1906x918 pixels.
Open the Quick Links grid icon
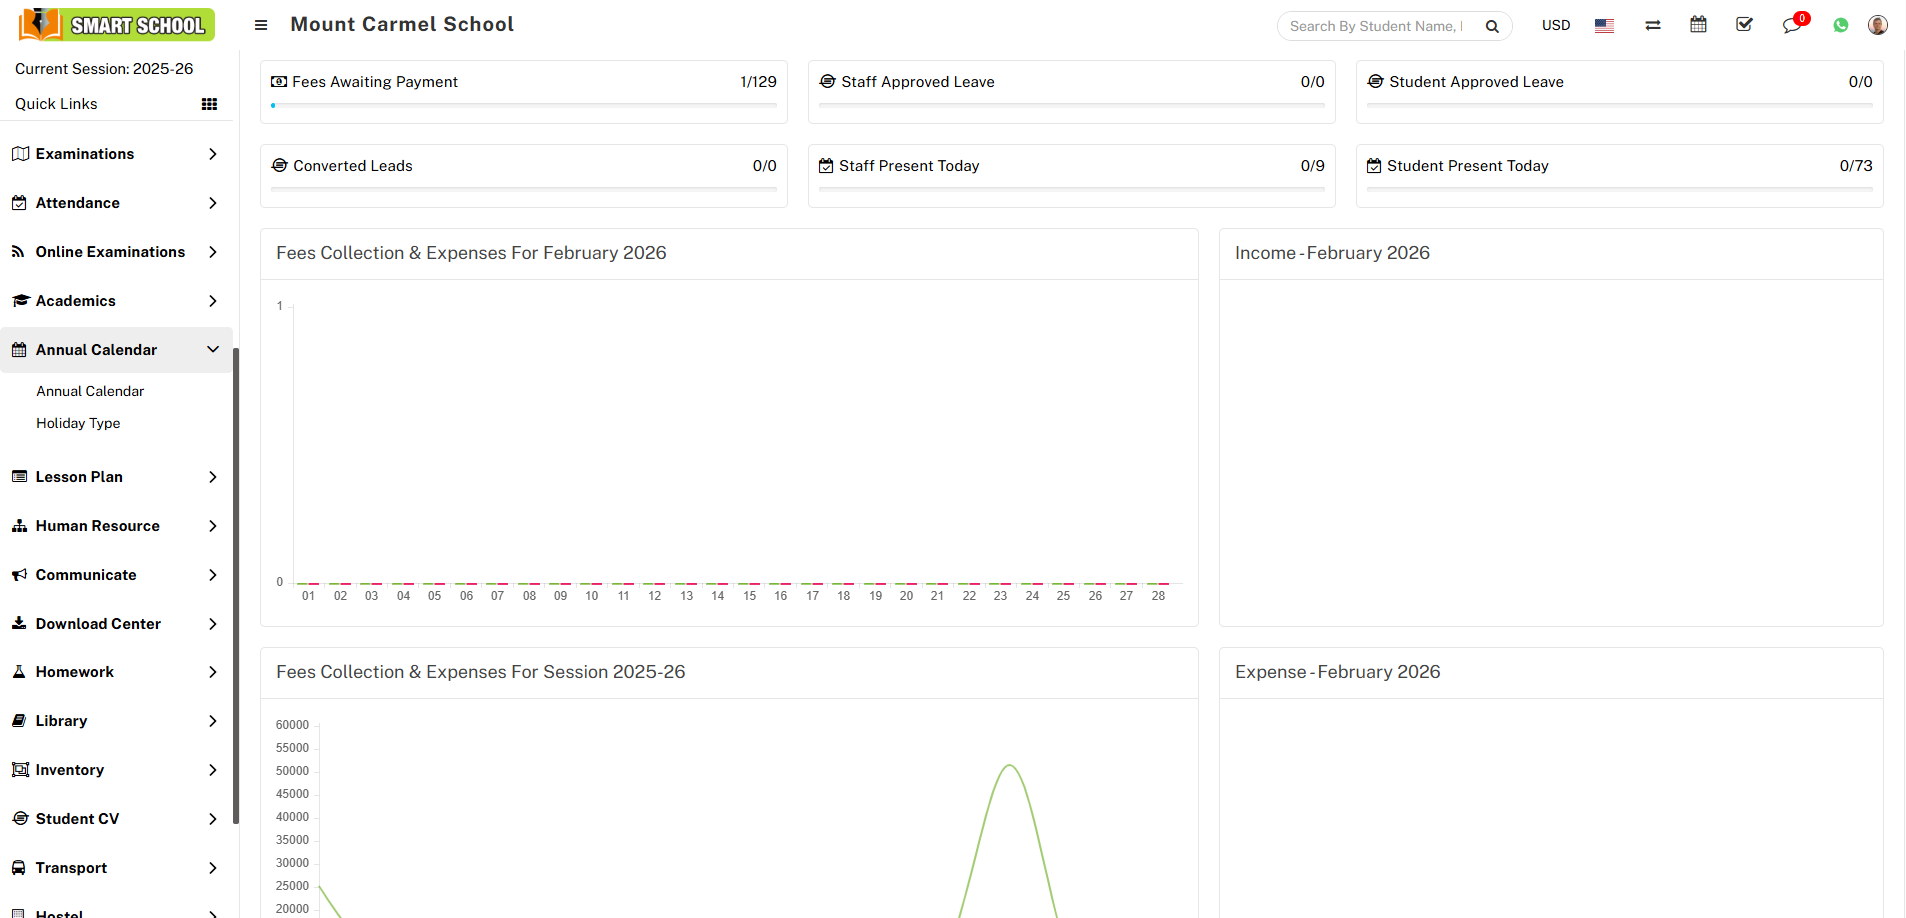209,104
